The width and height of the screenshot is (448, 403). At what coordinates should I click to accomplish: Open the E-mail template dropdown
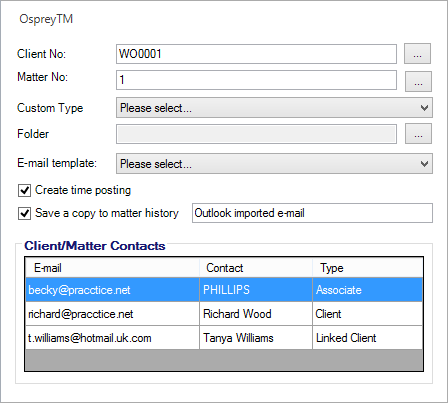tap(274, 164)
